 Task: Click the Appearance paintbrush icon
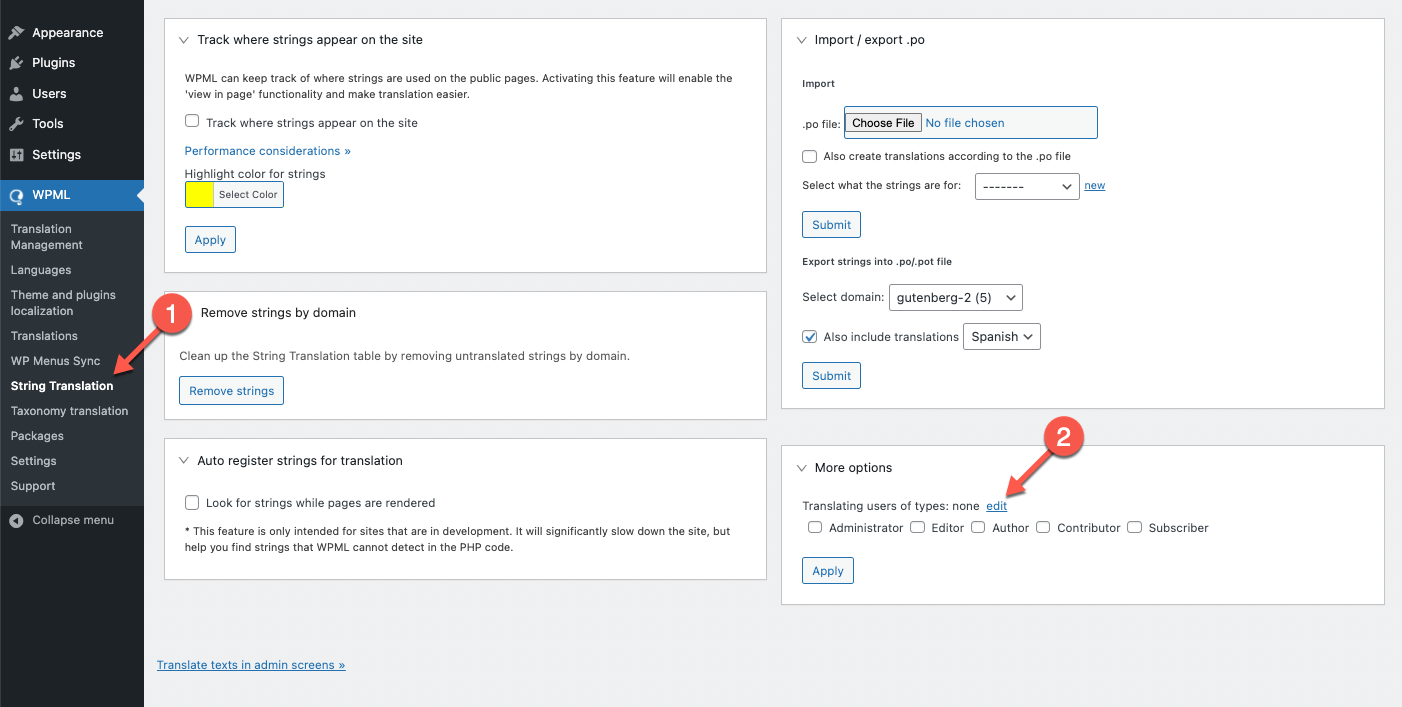(16, 33)
